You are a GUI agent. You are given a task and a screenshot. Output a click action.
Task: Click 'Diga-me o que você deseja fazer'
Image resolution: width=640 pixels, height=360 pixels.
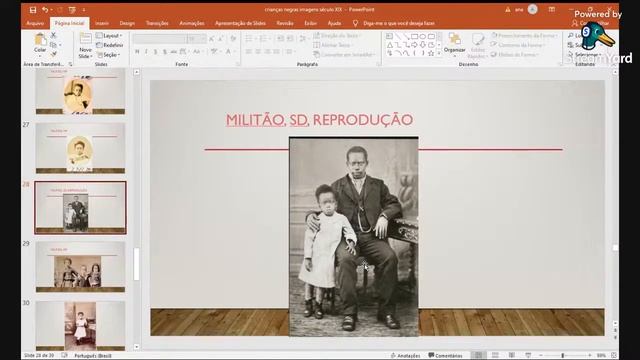point(399,23)
